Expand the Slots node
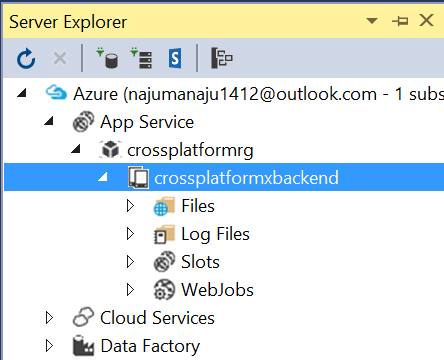 pos(130,262)
